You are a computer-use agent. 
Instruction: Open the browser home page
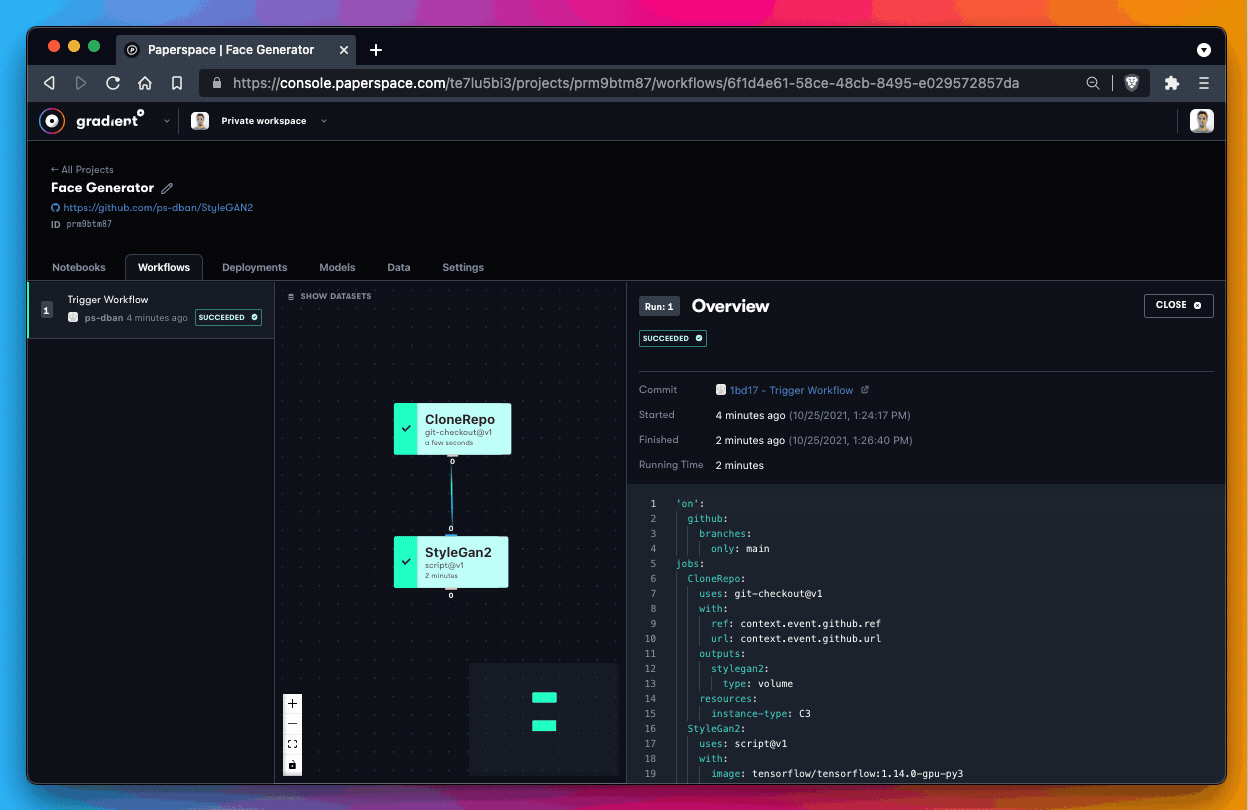[x=145, y=83]
